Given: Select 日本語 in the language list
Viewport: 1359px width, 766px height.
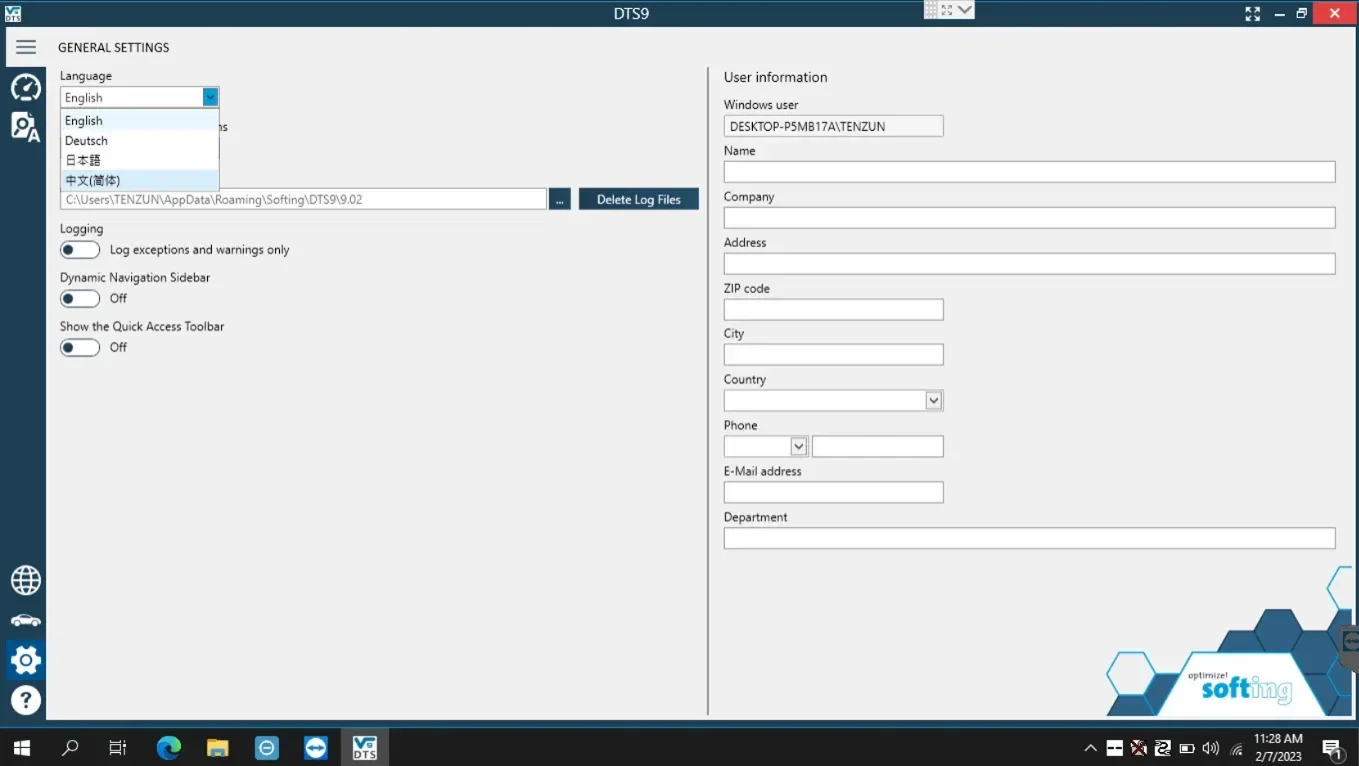Looking at the screenshot, I should (x=140, y=160).
